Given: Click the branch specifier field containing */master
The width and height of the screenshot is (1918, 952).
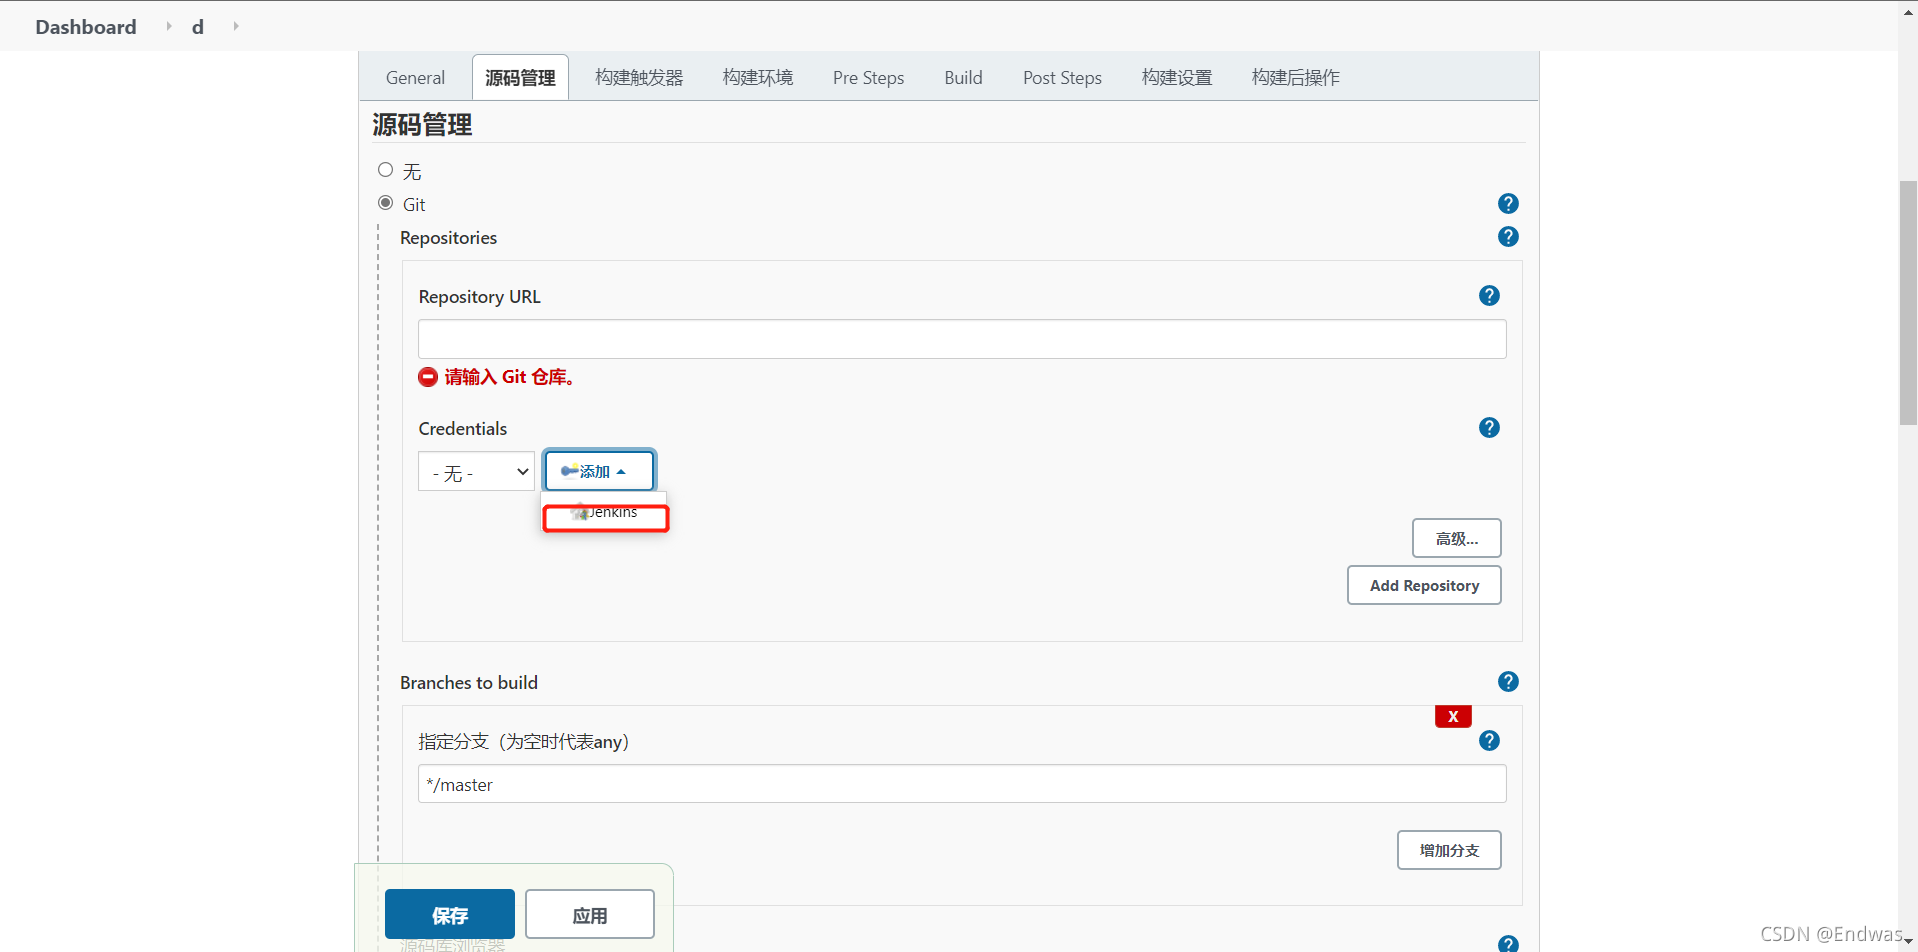Looking at the screenshot, I should pyautogui.click(x=962, y=784).
